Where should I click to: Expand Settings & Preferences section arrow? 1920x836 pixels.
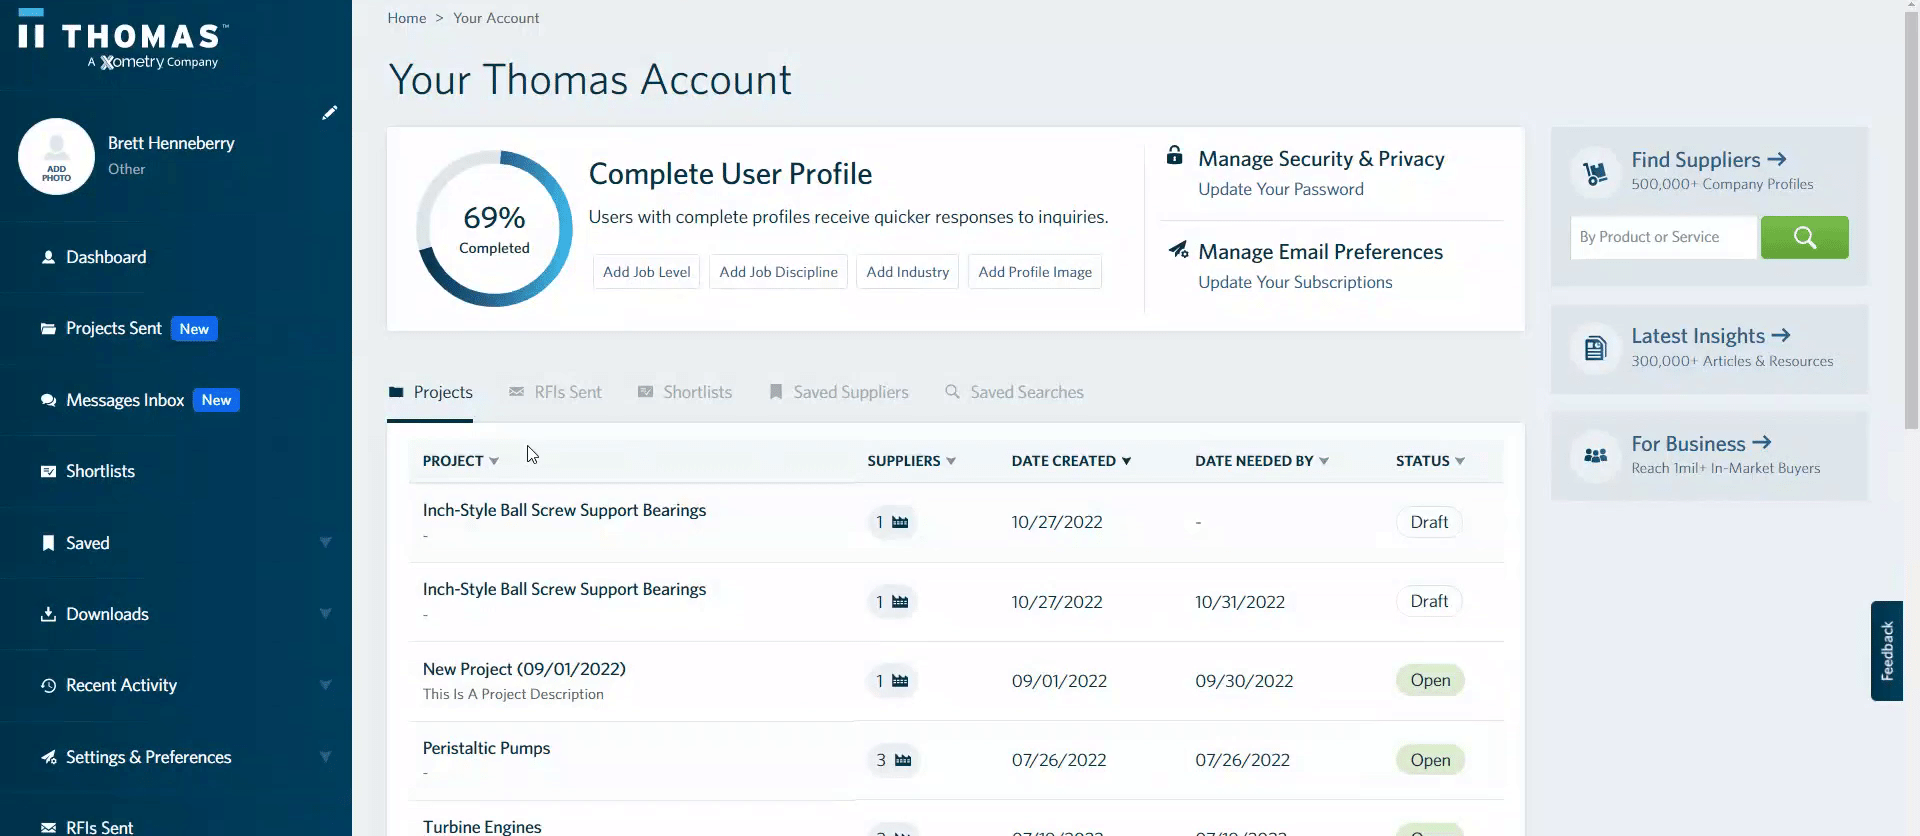(325, 756)
